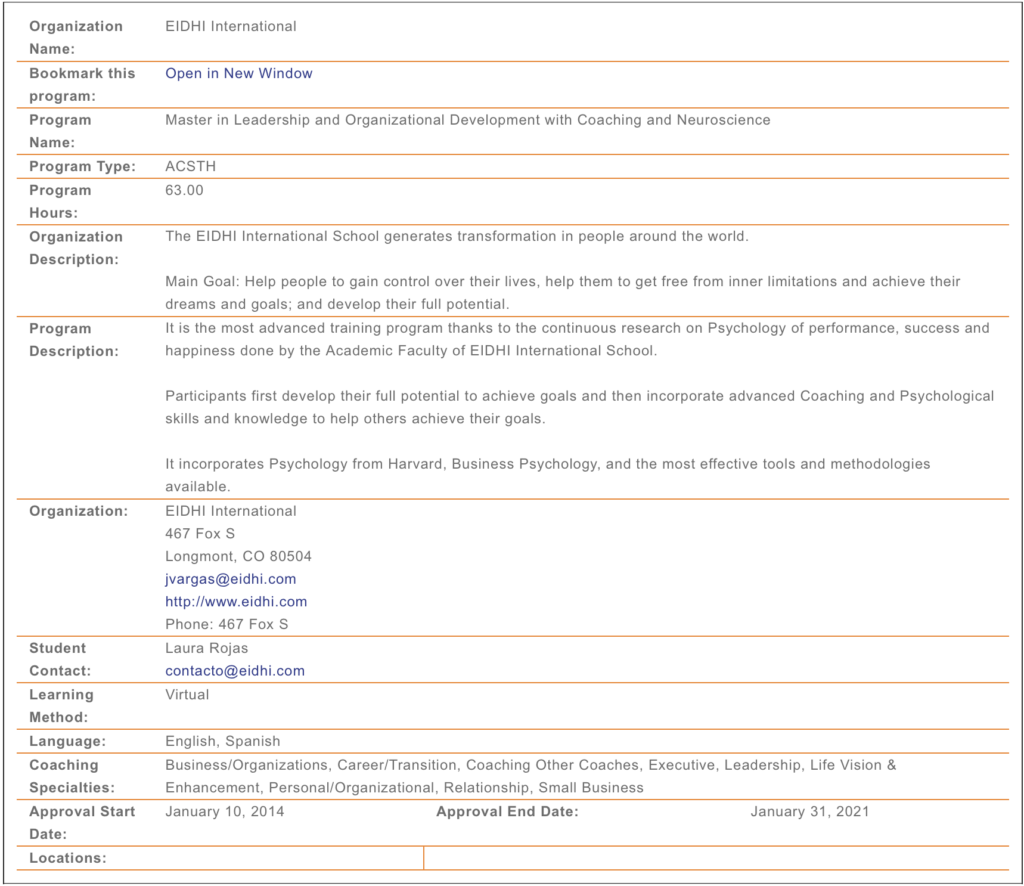Viewport: 1024px width, 886px height.
Task: Click the 'Locations:' label
Action: click(68, 858)
